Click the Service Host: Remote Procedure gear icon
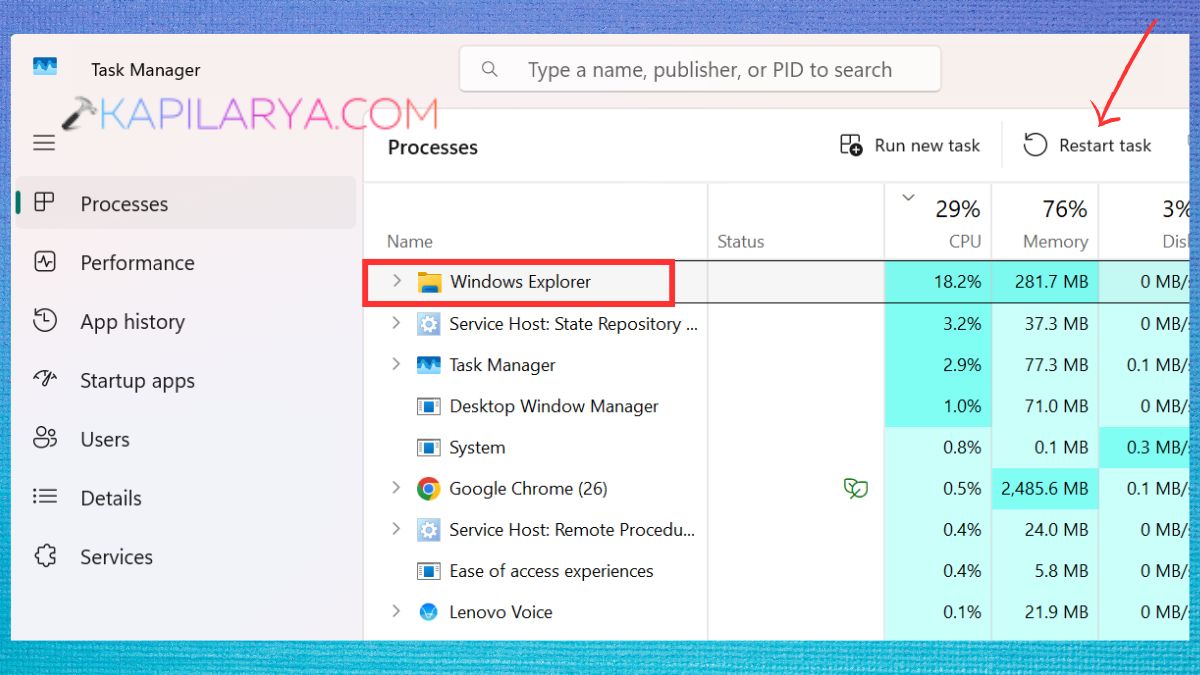1200x675 pixels. coord(429,529)
